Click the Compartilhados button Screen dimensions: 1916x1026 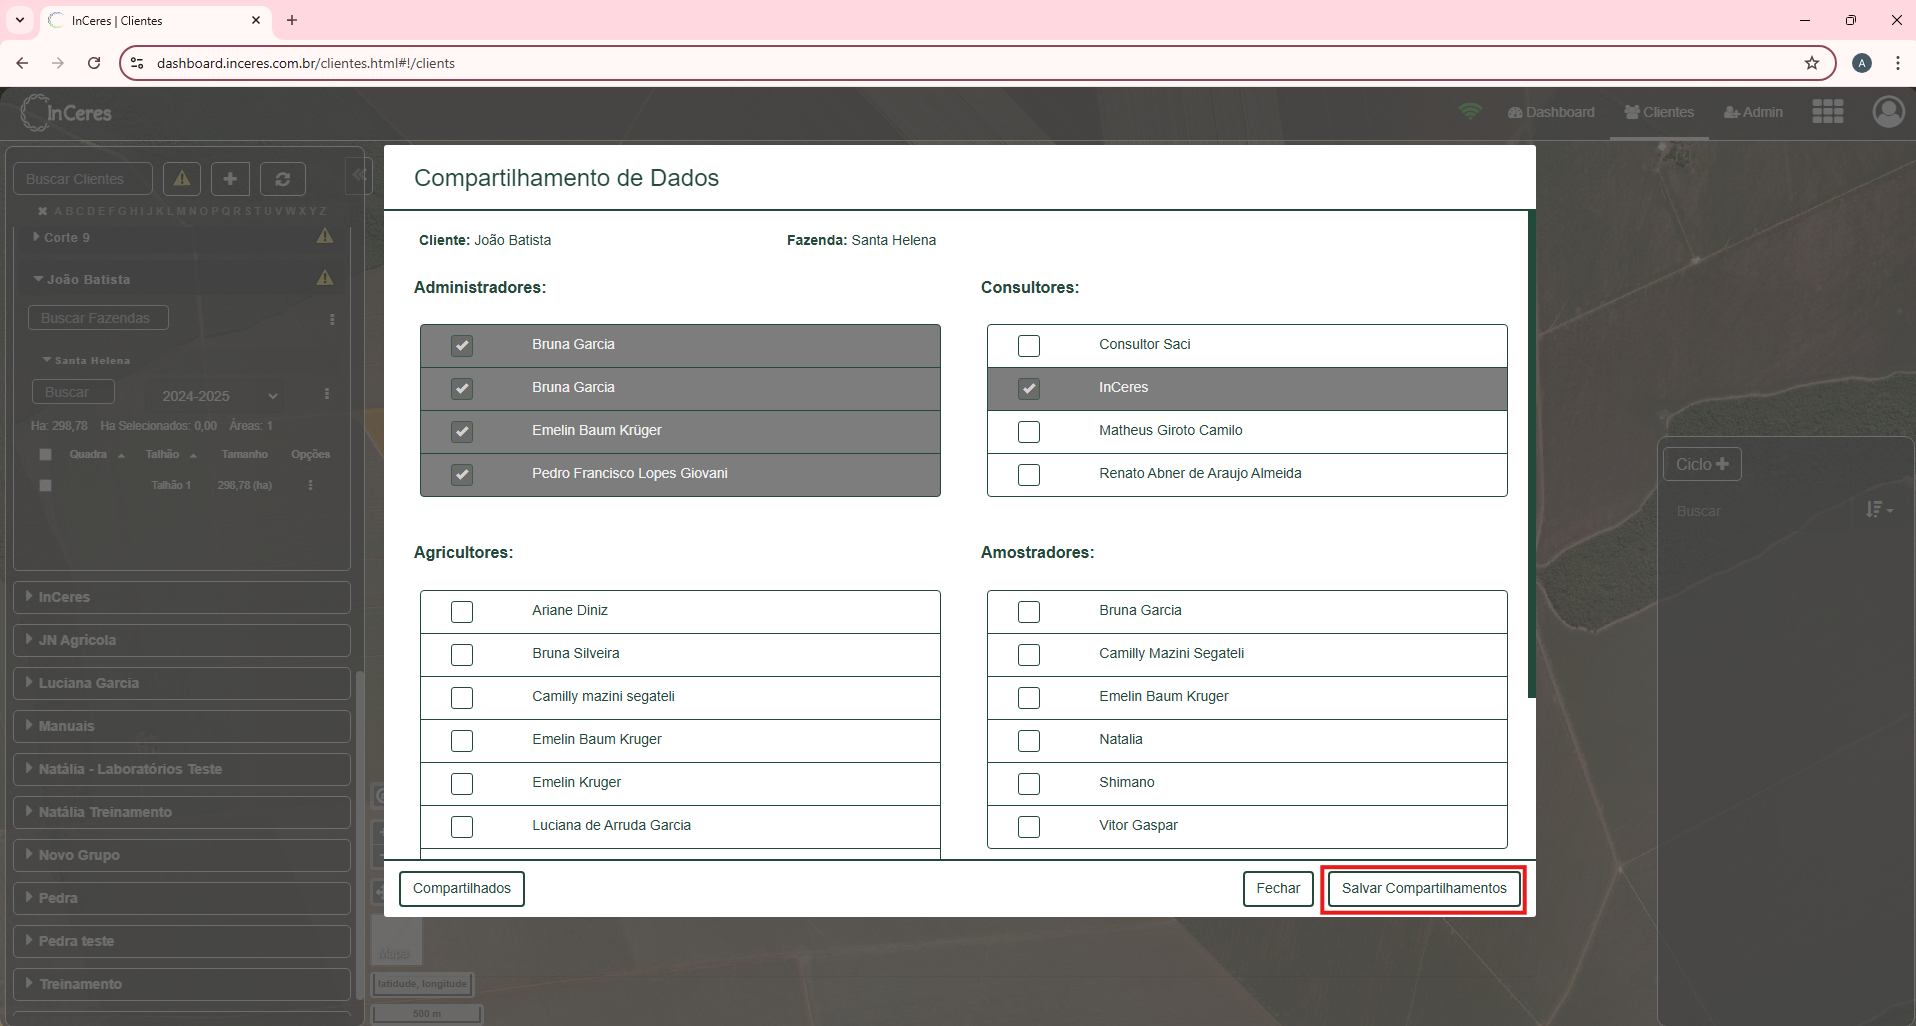click(462, 888)
